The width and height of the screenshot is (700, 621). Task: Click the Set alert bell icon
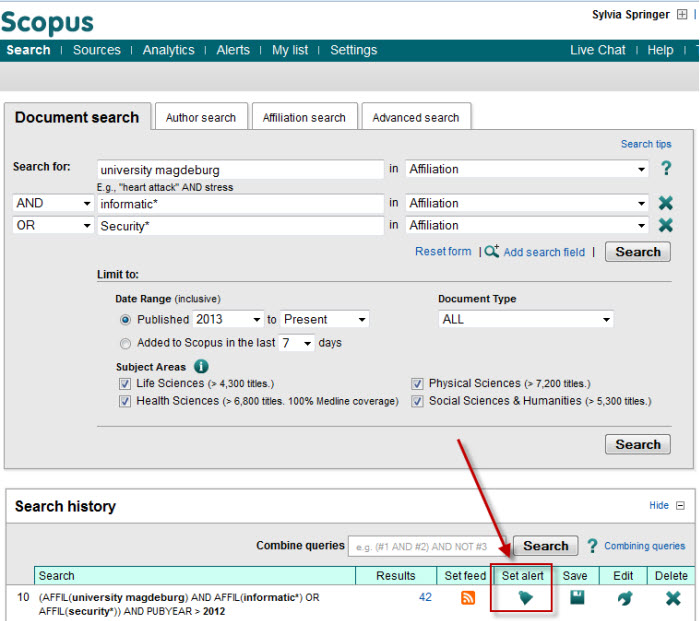(x=525, y=597)
